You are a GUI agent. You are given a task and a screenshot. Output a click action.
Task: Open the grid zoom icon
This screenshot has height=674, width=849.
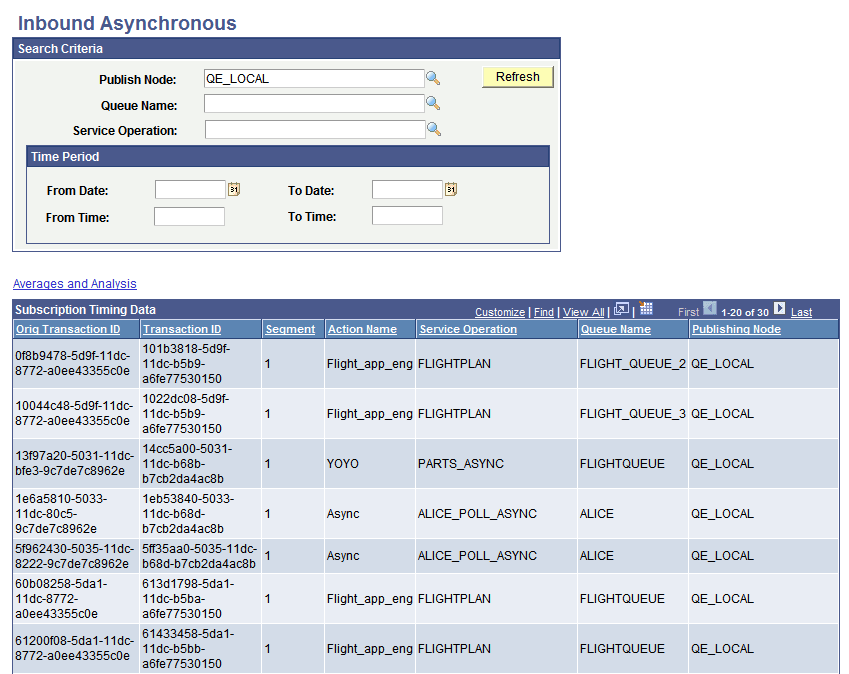622,309
